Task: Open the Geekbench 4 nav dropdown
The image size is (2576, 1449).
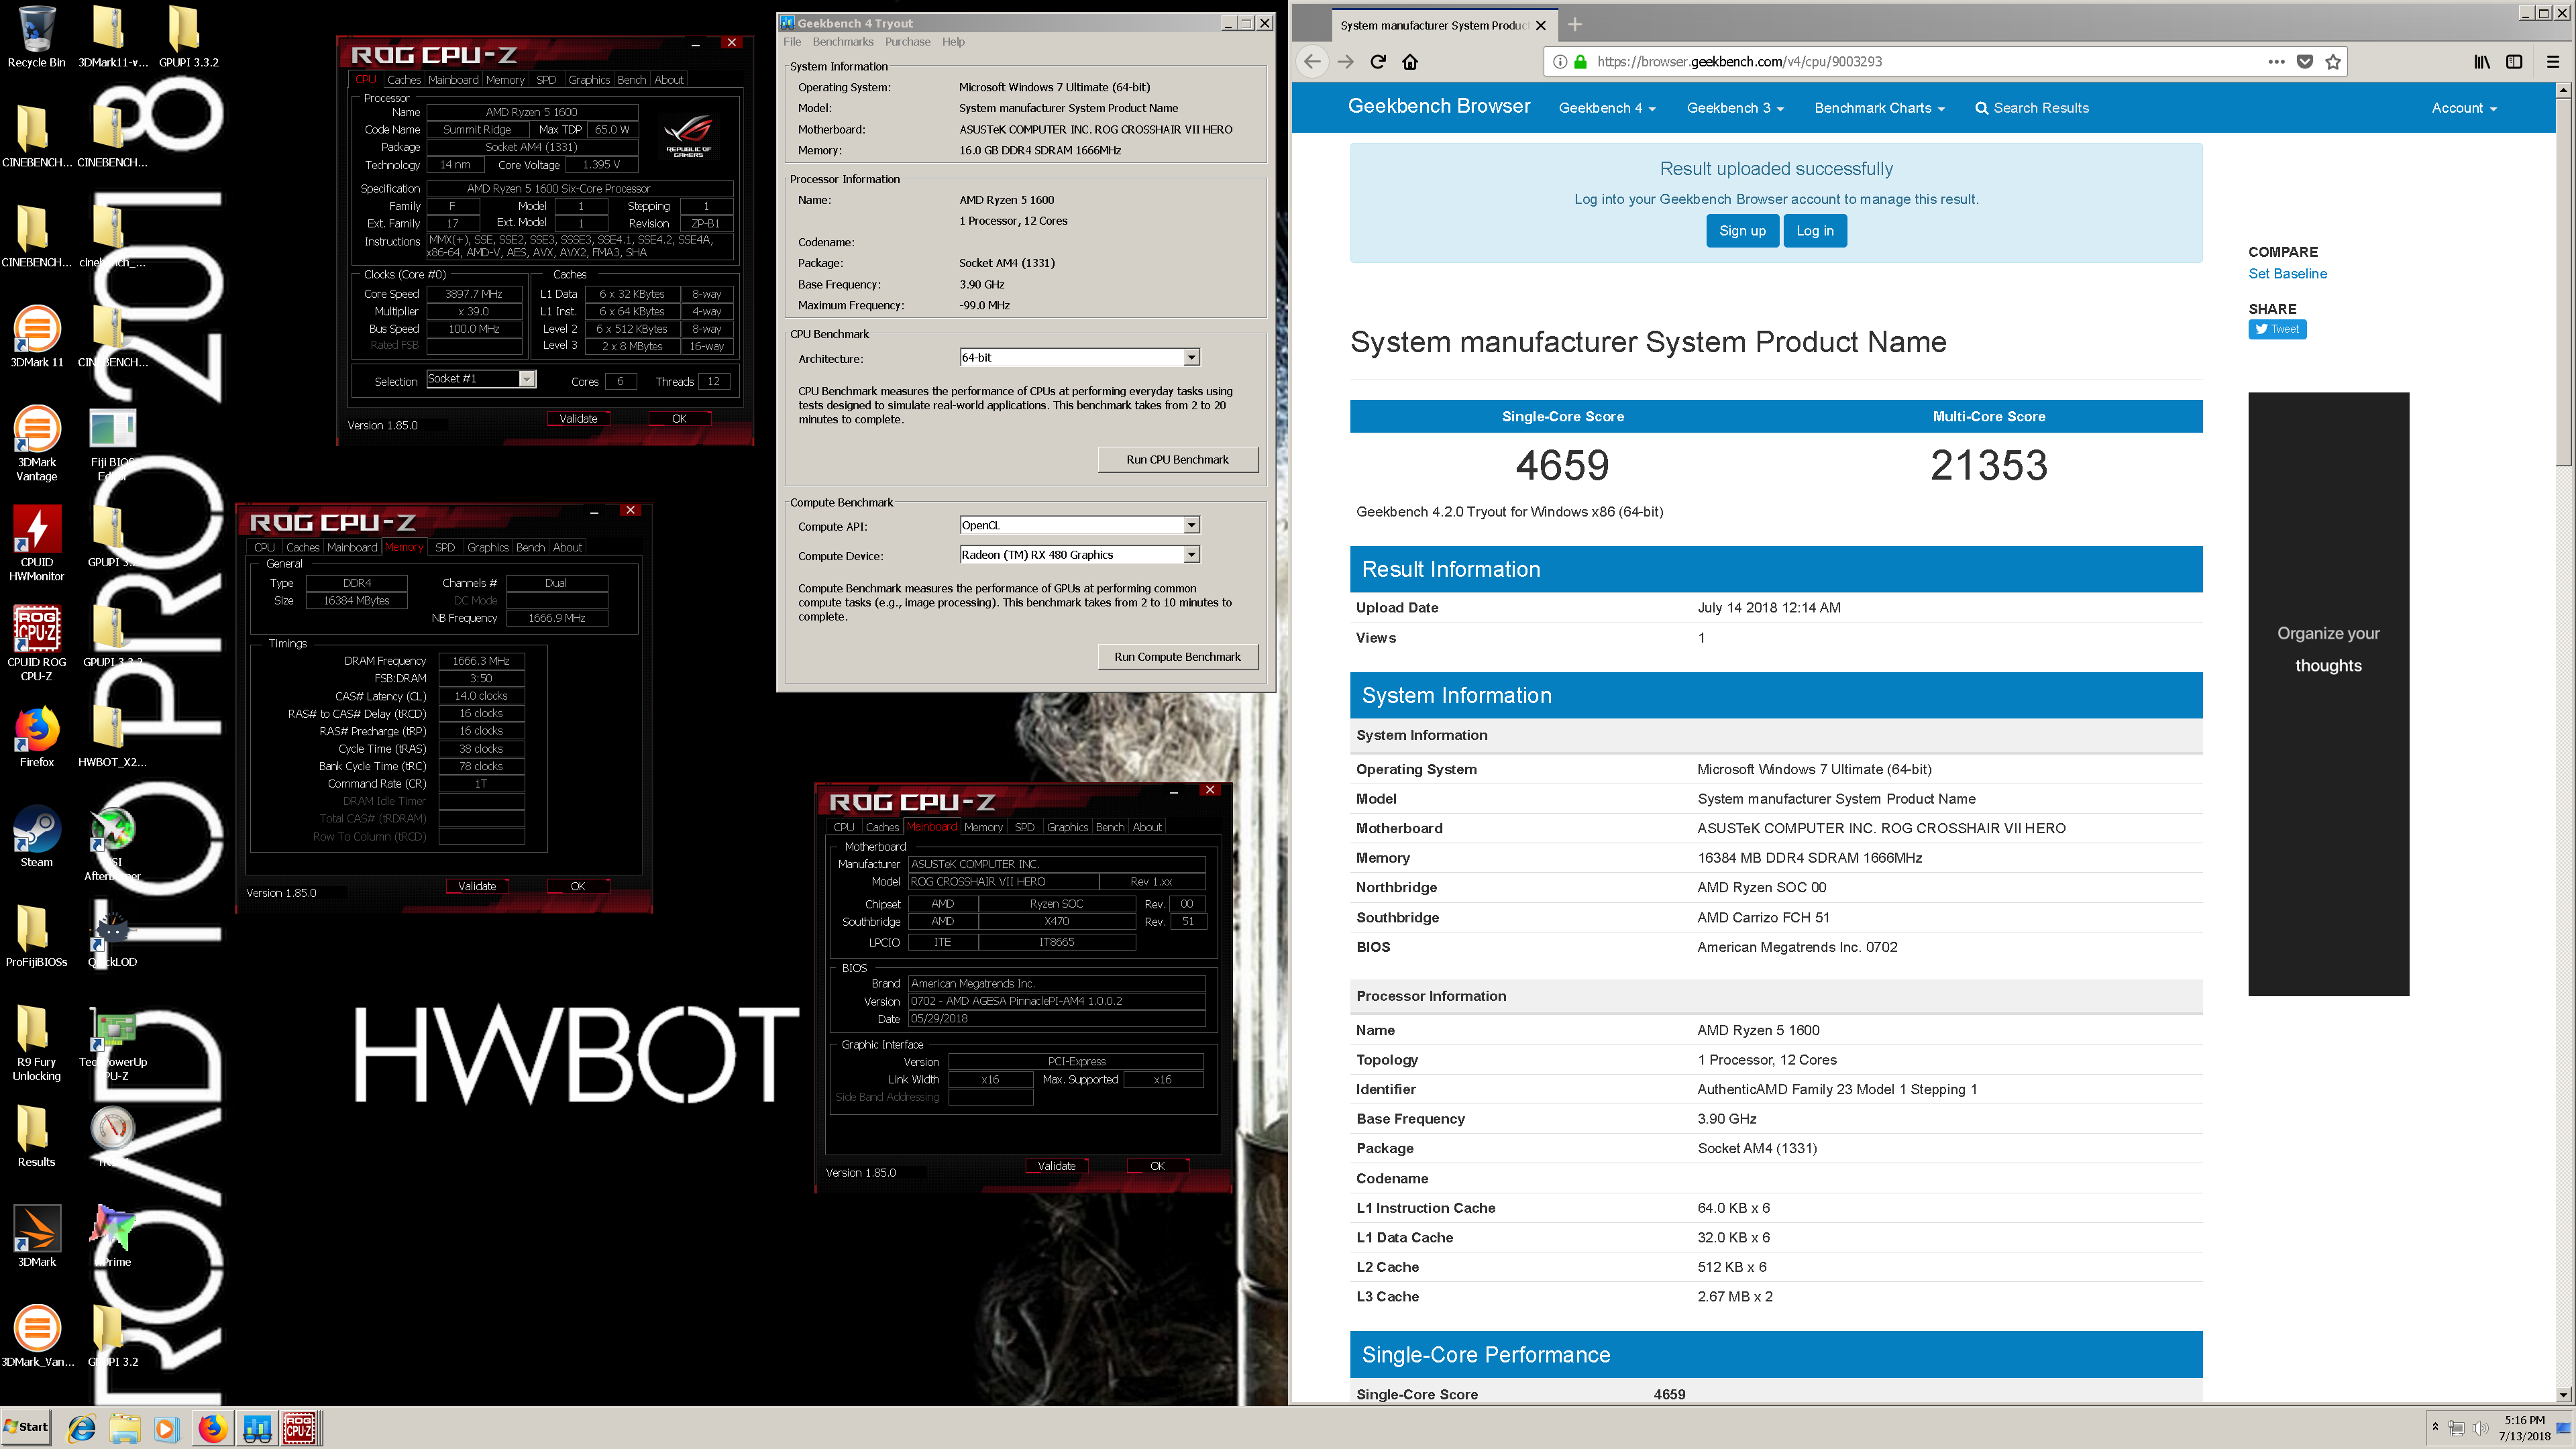Action: point(1607,108)
